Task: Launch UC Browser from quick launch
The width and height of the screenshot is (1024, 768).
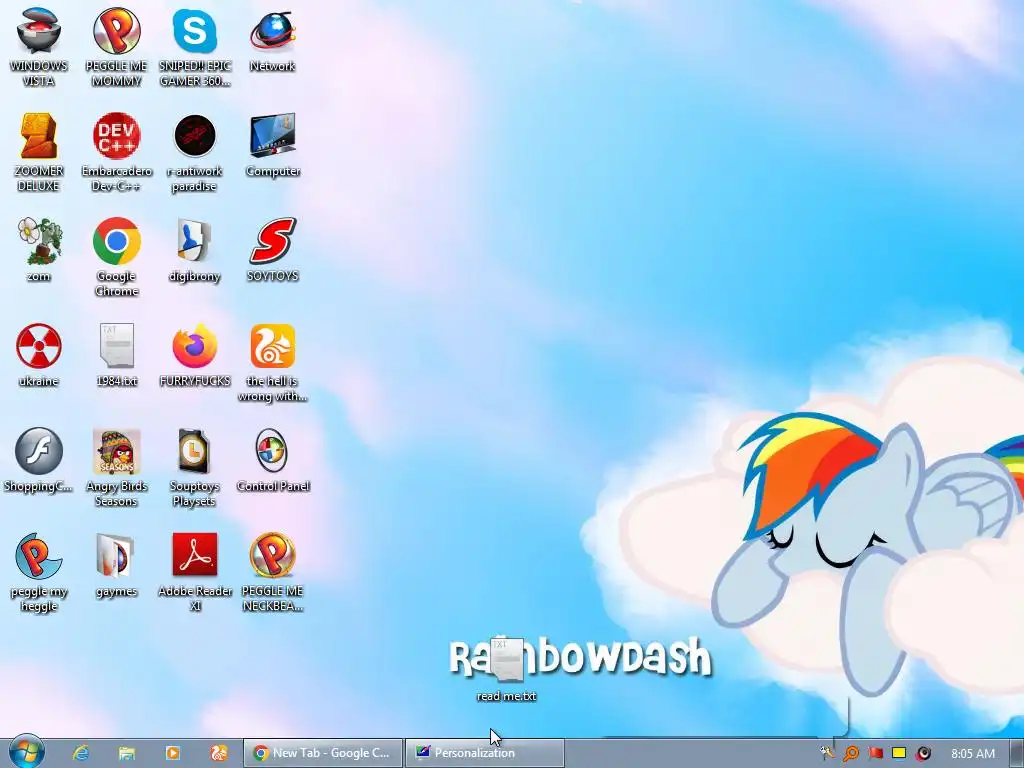Action: tap(219, 753)
